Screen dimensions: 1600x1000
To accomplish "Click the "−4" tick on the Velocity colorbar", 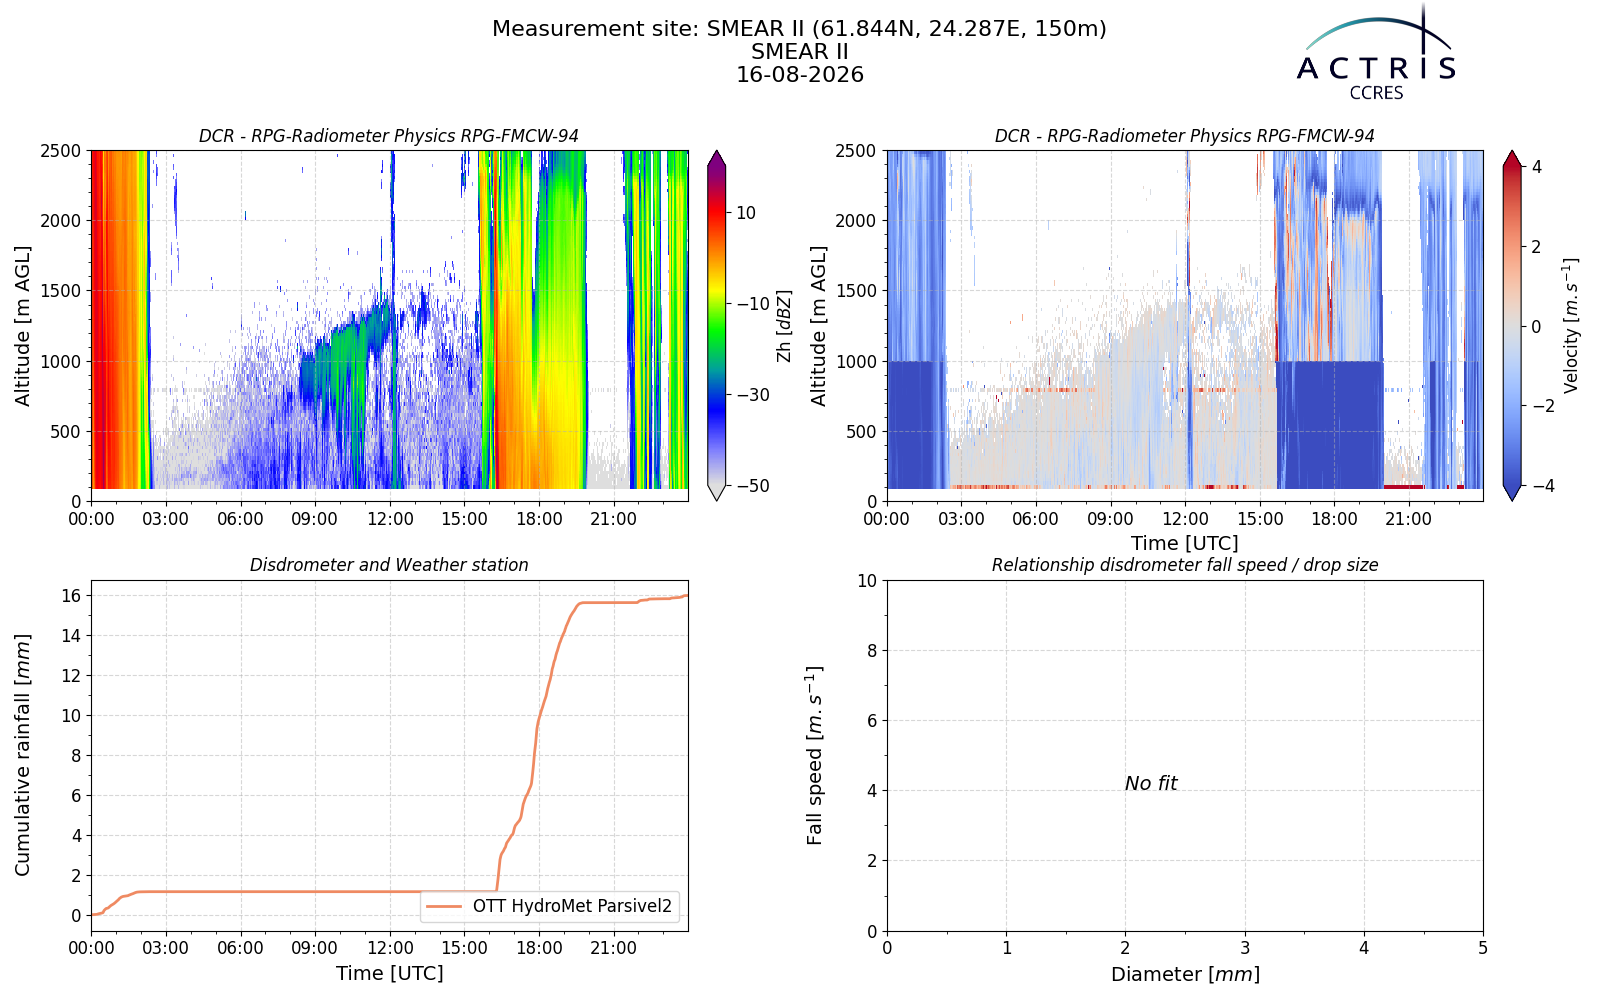I will [x=1543, y=486].
